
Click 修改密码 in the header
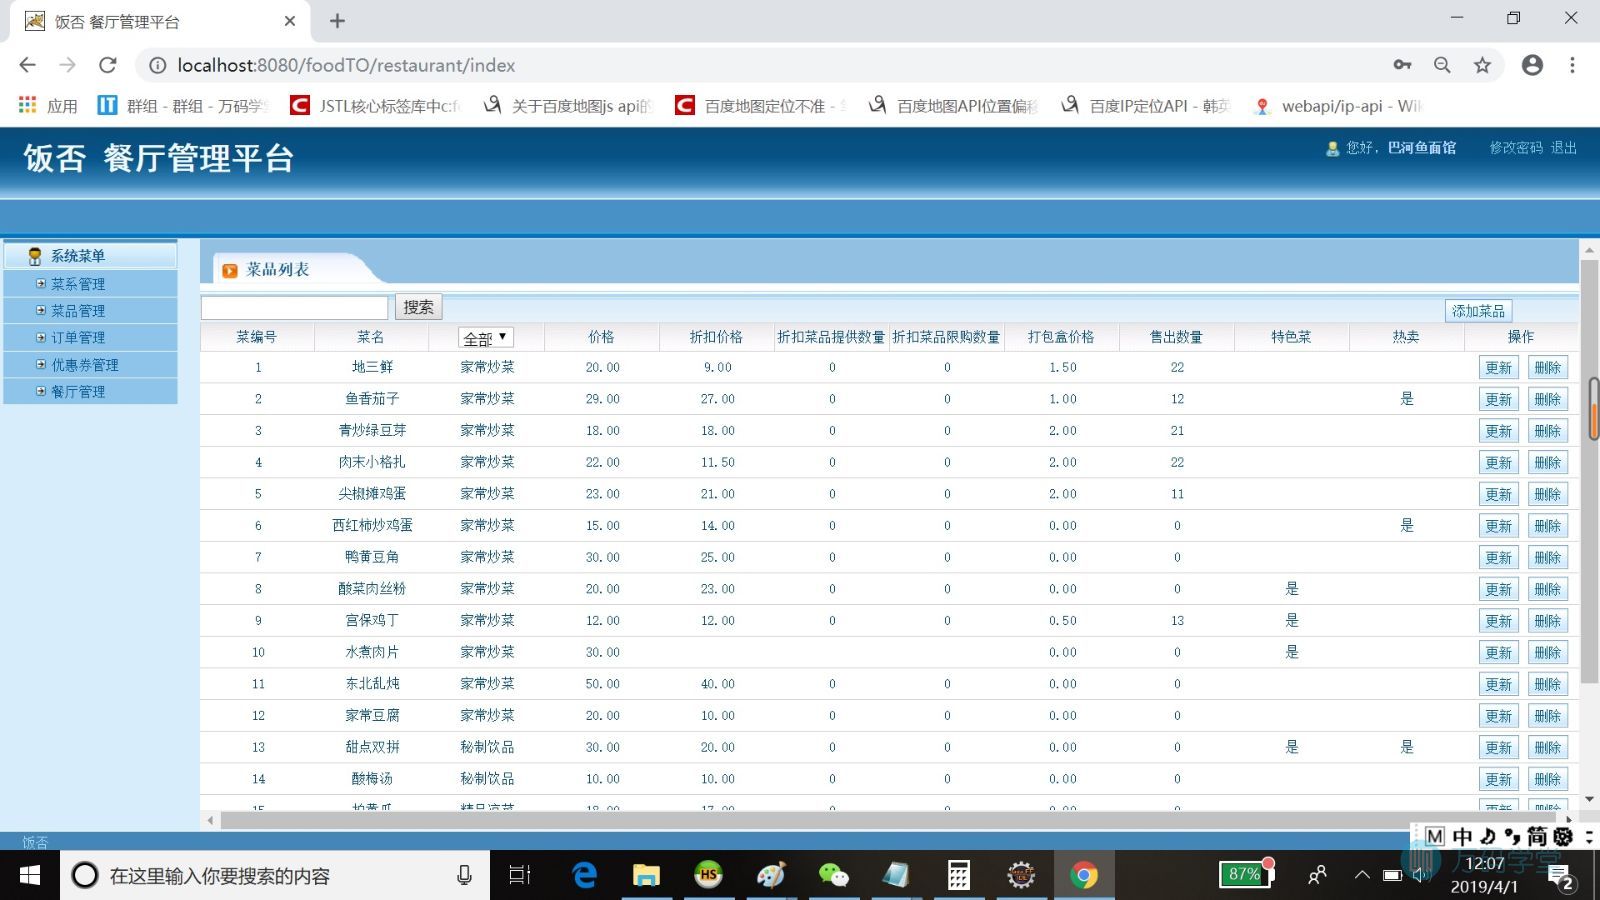click(x=1516, y=147)
